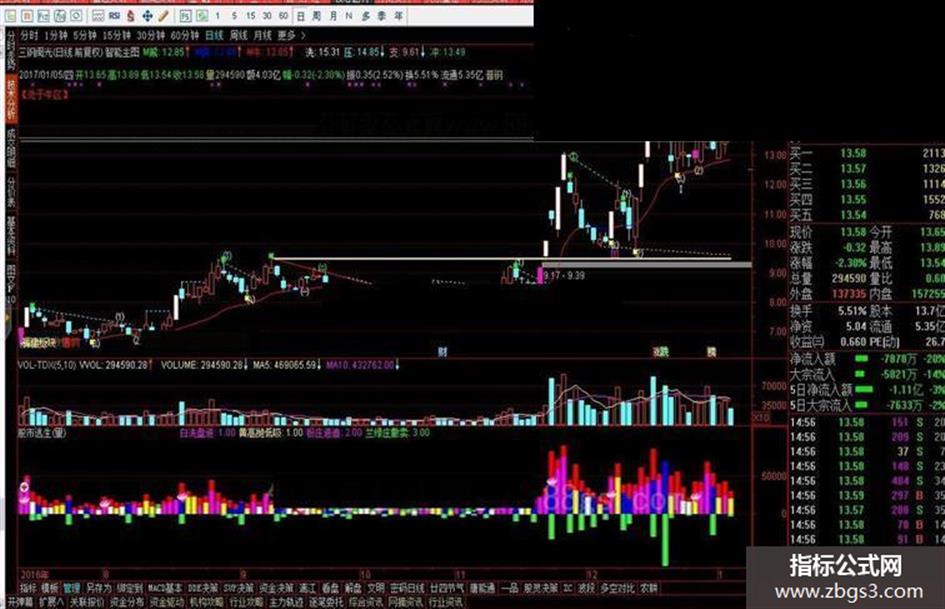
Task: Open the 1分钟 period tab
Action: pyautogui.click(x=55, y=36)
